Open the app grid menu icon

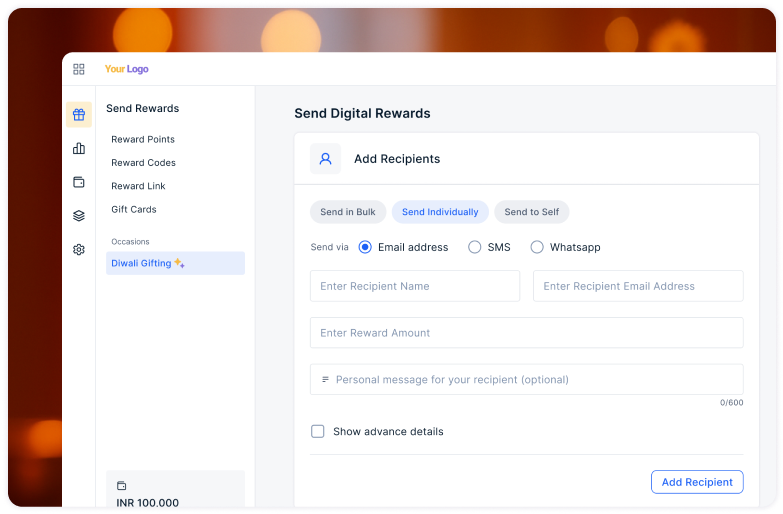coord(79,69)
